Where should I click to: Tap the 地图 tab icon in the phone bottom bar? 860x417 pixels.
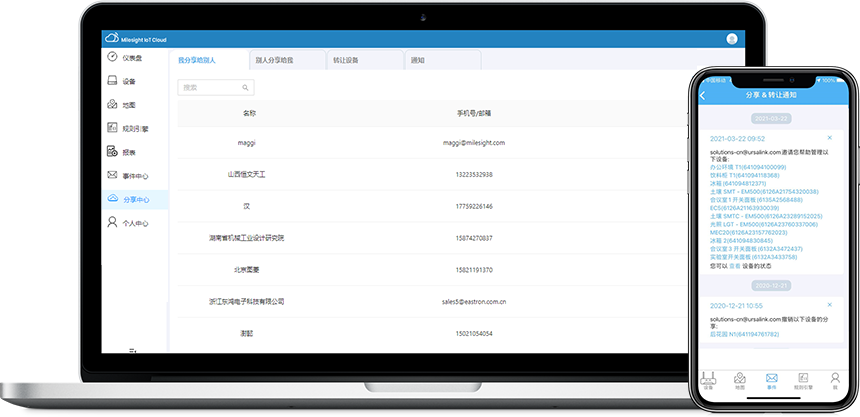[740, 380]
